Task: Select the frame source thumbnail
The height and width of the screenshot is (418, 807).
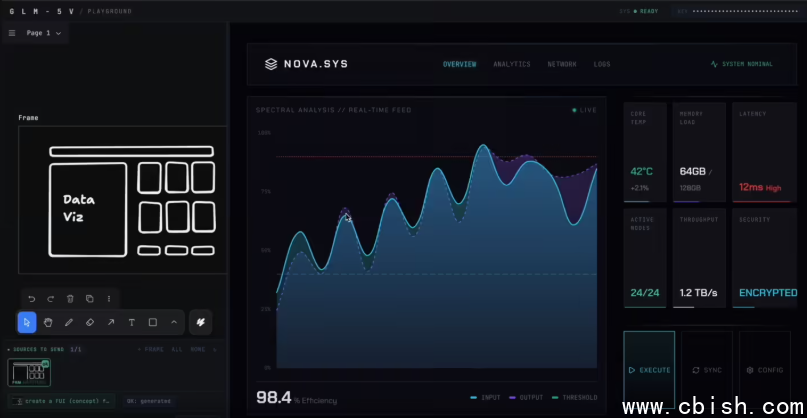Action: [29, 373]
